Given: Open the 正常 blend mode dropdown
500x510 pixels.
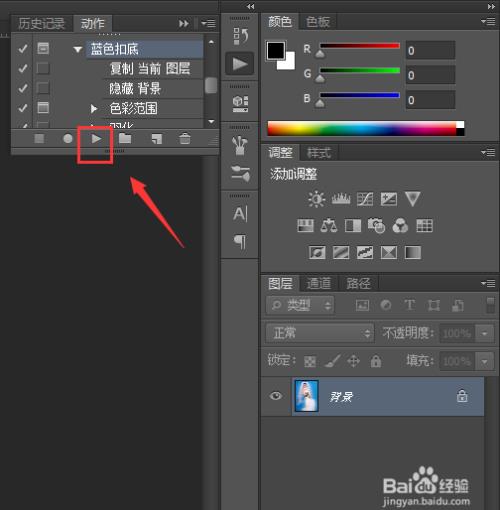Looking at the screenshot, I should pyautogui.click(x=320, y=333).
